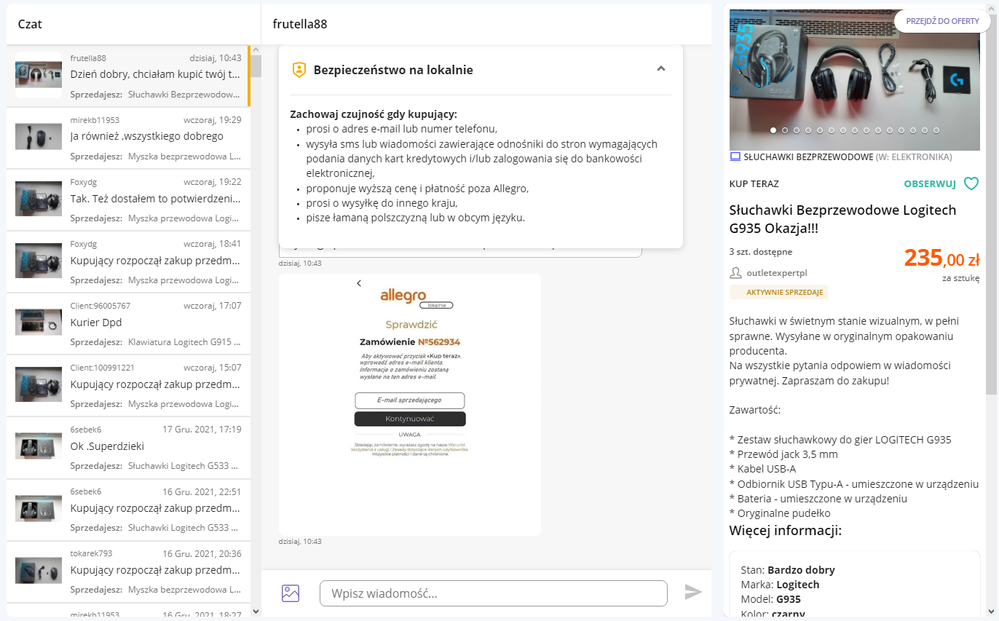Open the Allegro order screenshot image
Viewport: 999px width, 621px height.
point(410,404)
